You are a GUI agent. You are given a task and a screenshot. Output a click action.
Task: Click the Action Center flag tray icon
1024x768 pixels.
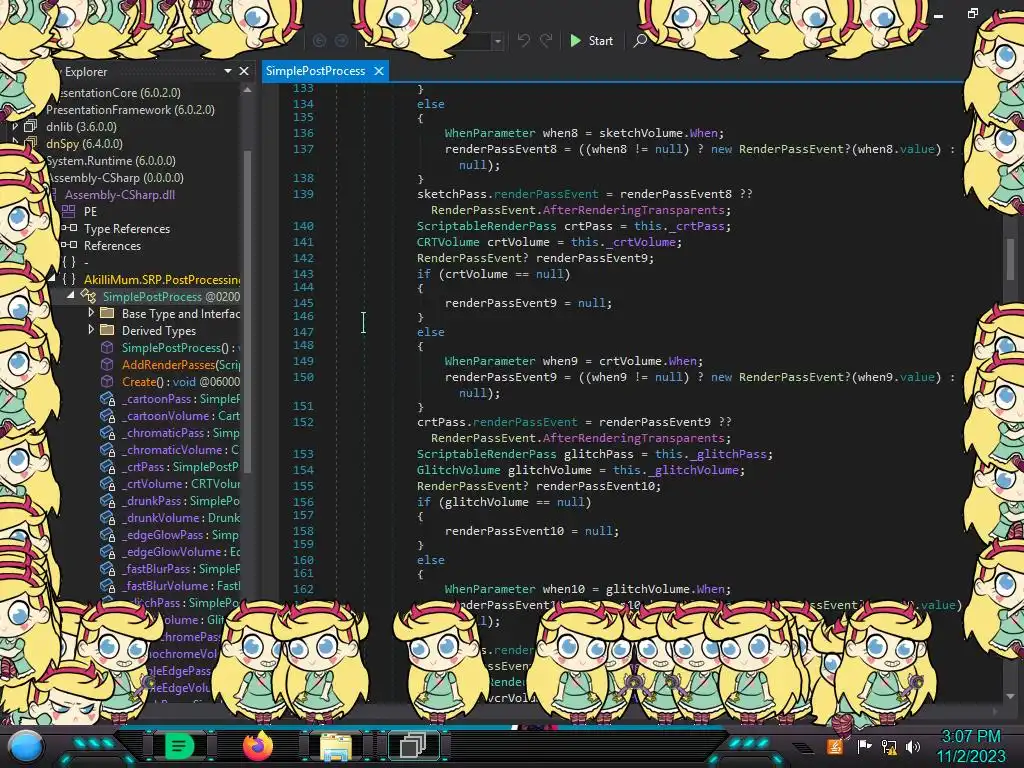pyautogui.click(x=864, y=746)
